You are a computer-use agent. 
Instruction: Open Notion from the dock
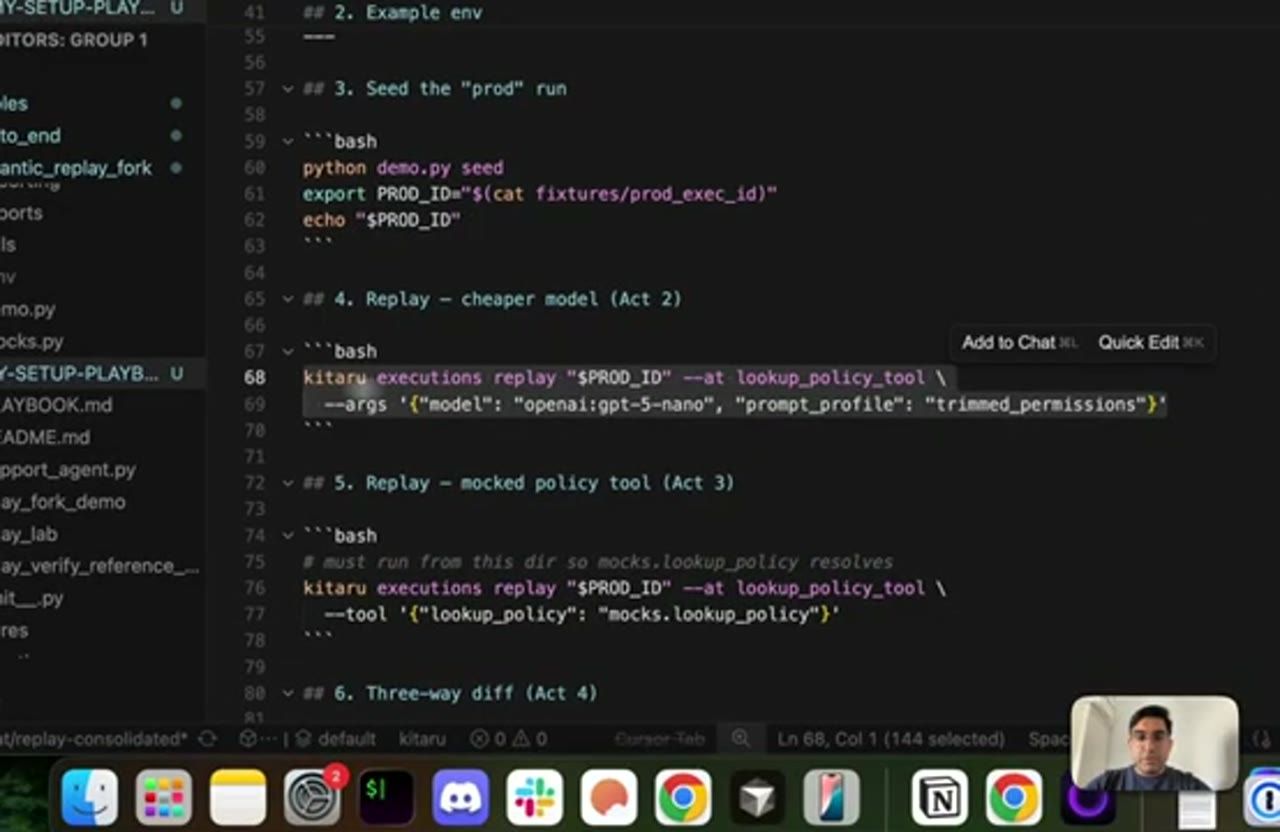click(x=939, y=797)
